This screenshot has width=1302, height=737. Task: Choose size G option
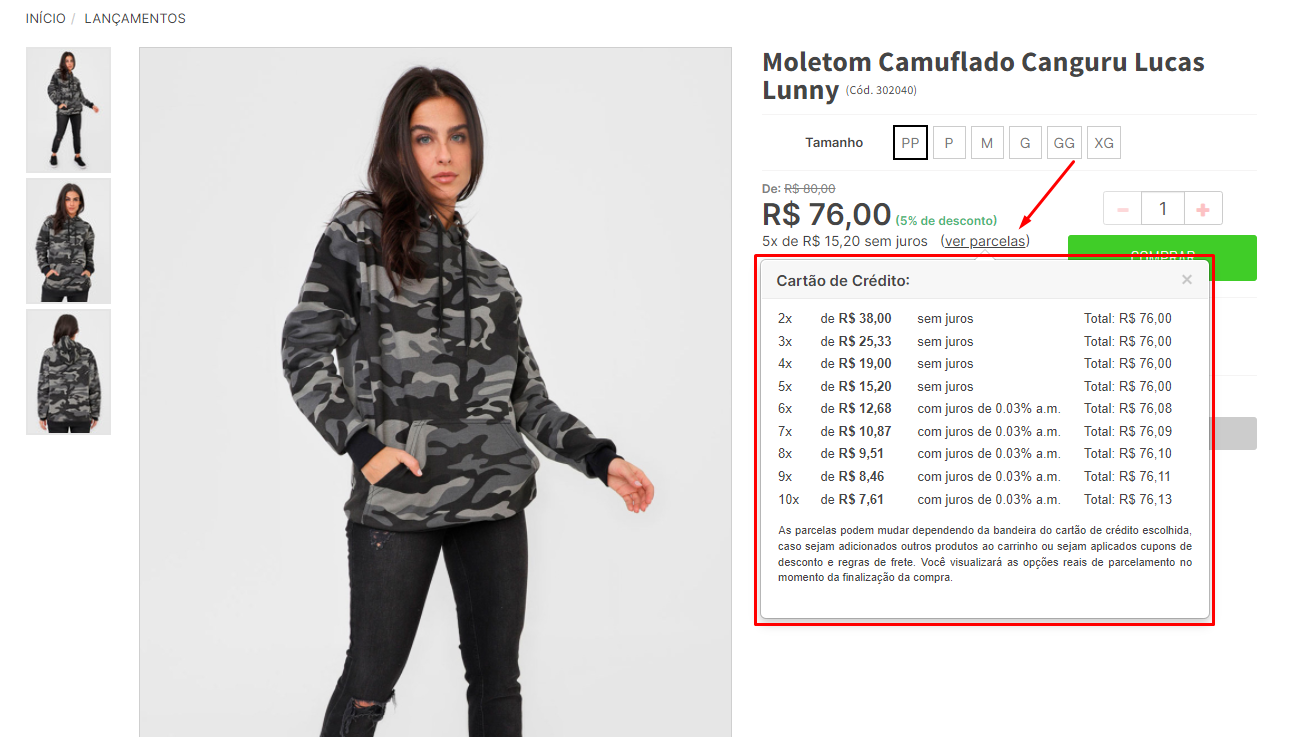[x=1025, y=143]
